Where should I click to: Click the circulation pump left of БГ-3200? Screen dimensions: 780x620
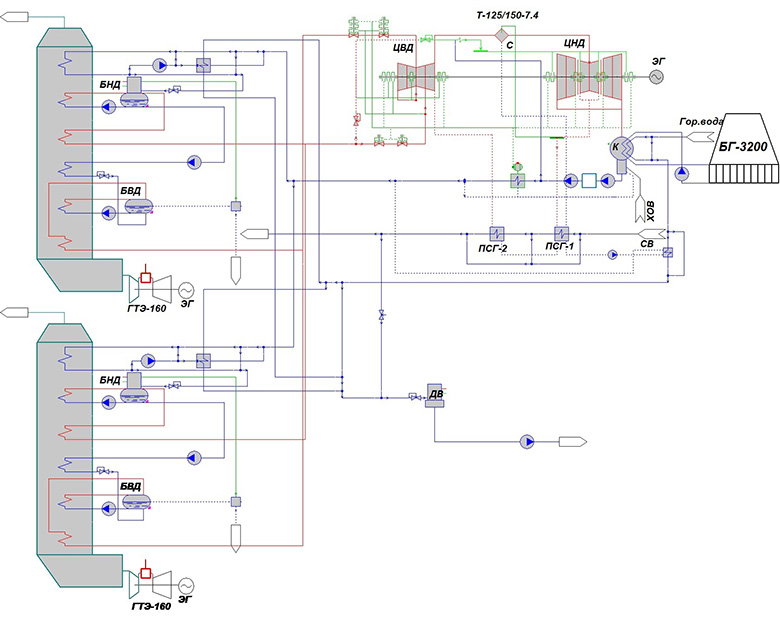(683, 173)
